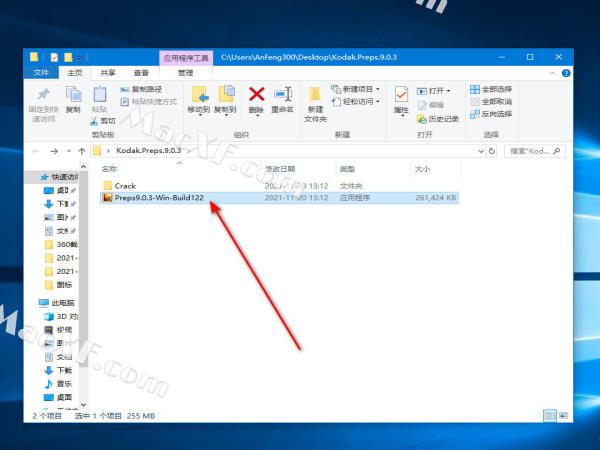The height and width of the screenshot is (450, 600).
Task: Select This PC (此电脑) in the sidebar
Action: coord(57,303)
